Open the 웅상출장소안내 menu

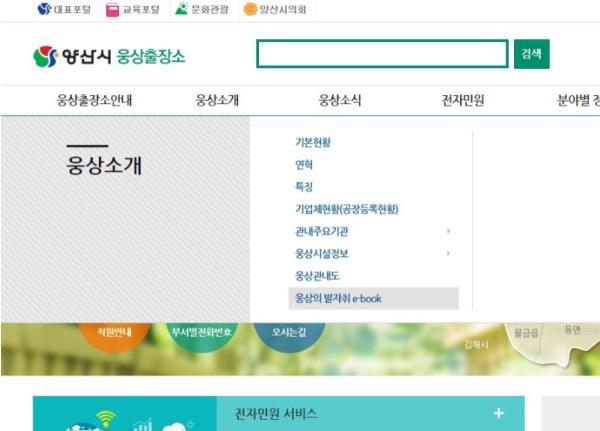[94, 100]
